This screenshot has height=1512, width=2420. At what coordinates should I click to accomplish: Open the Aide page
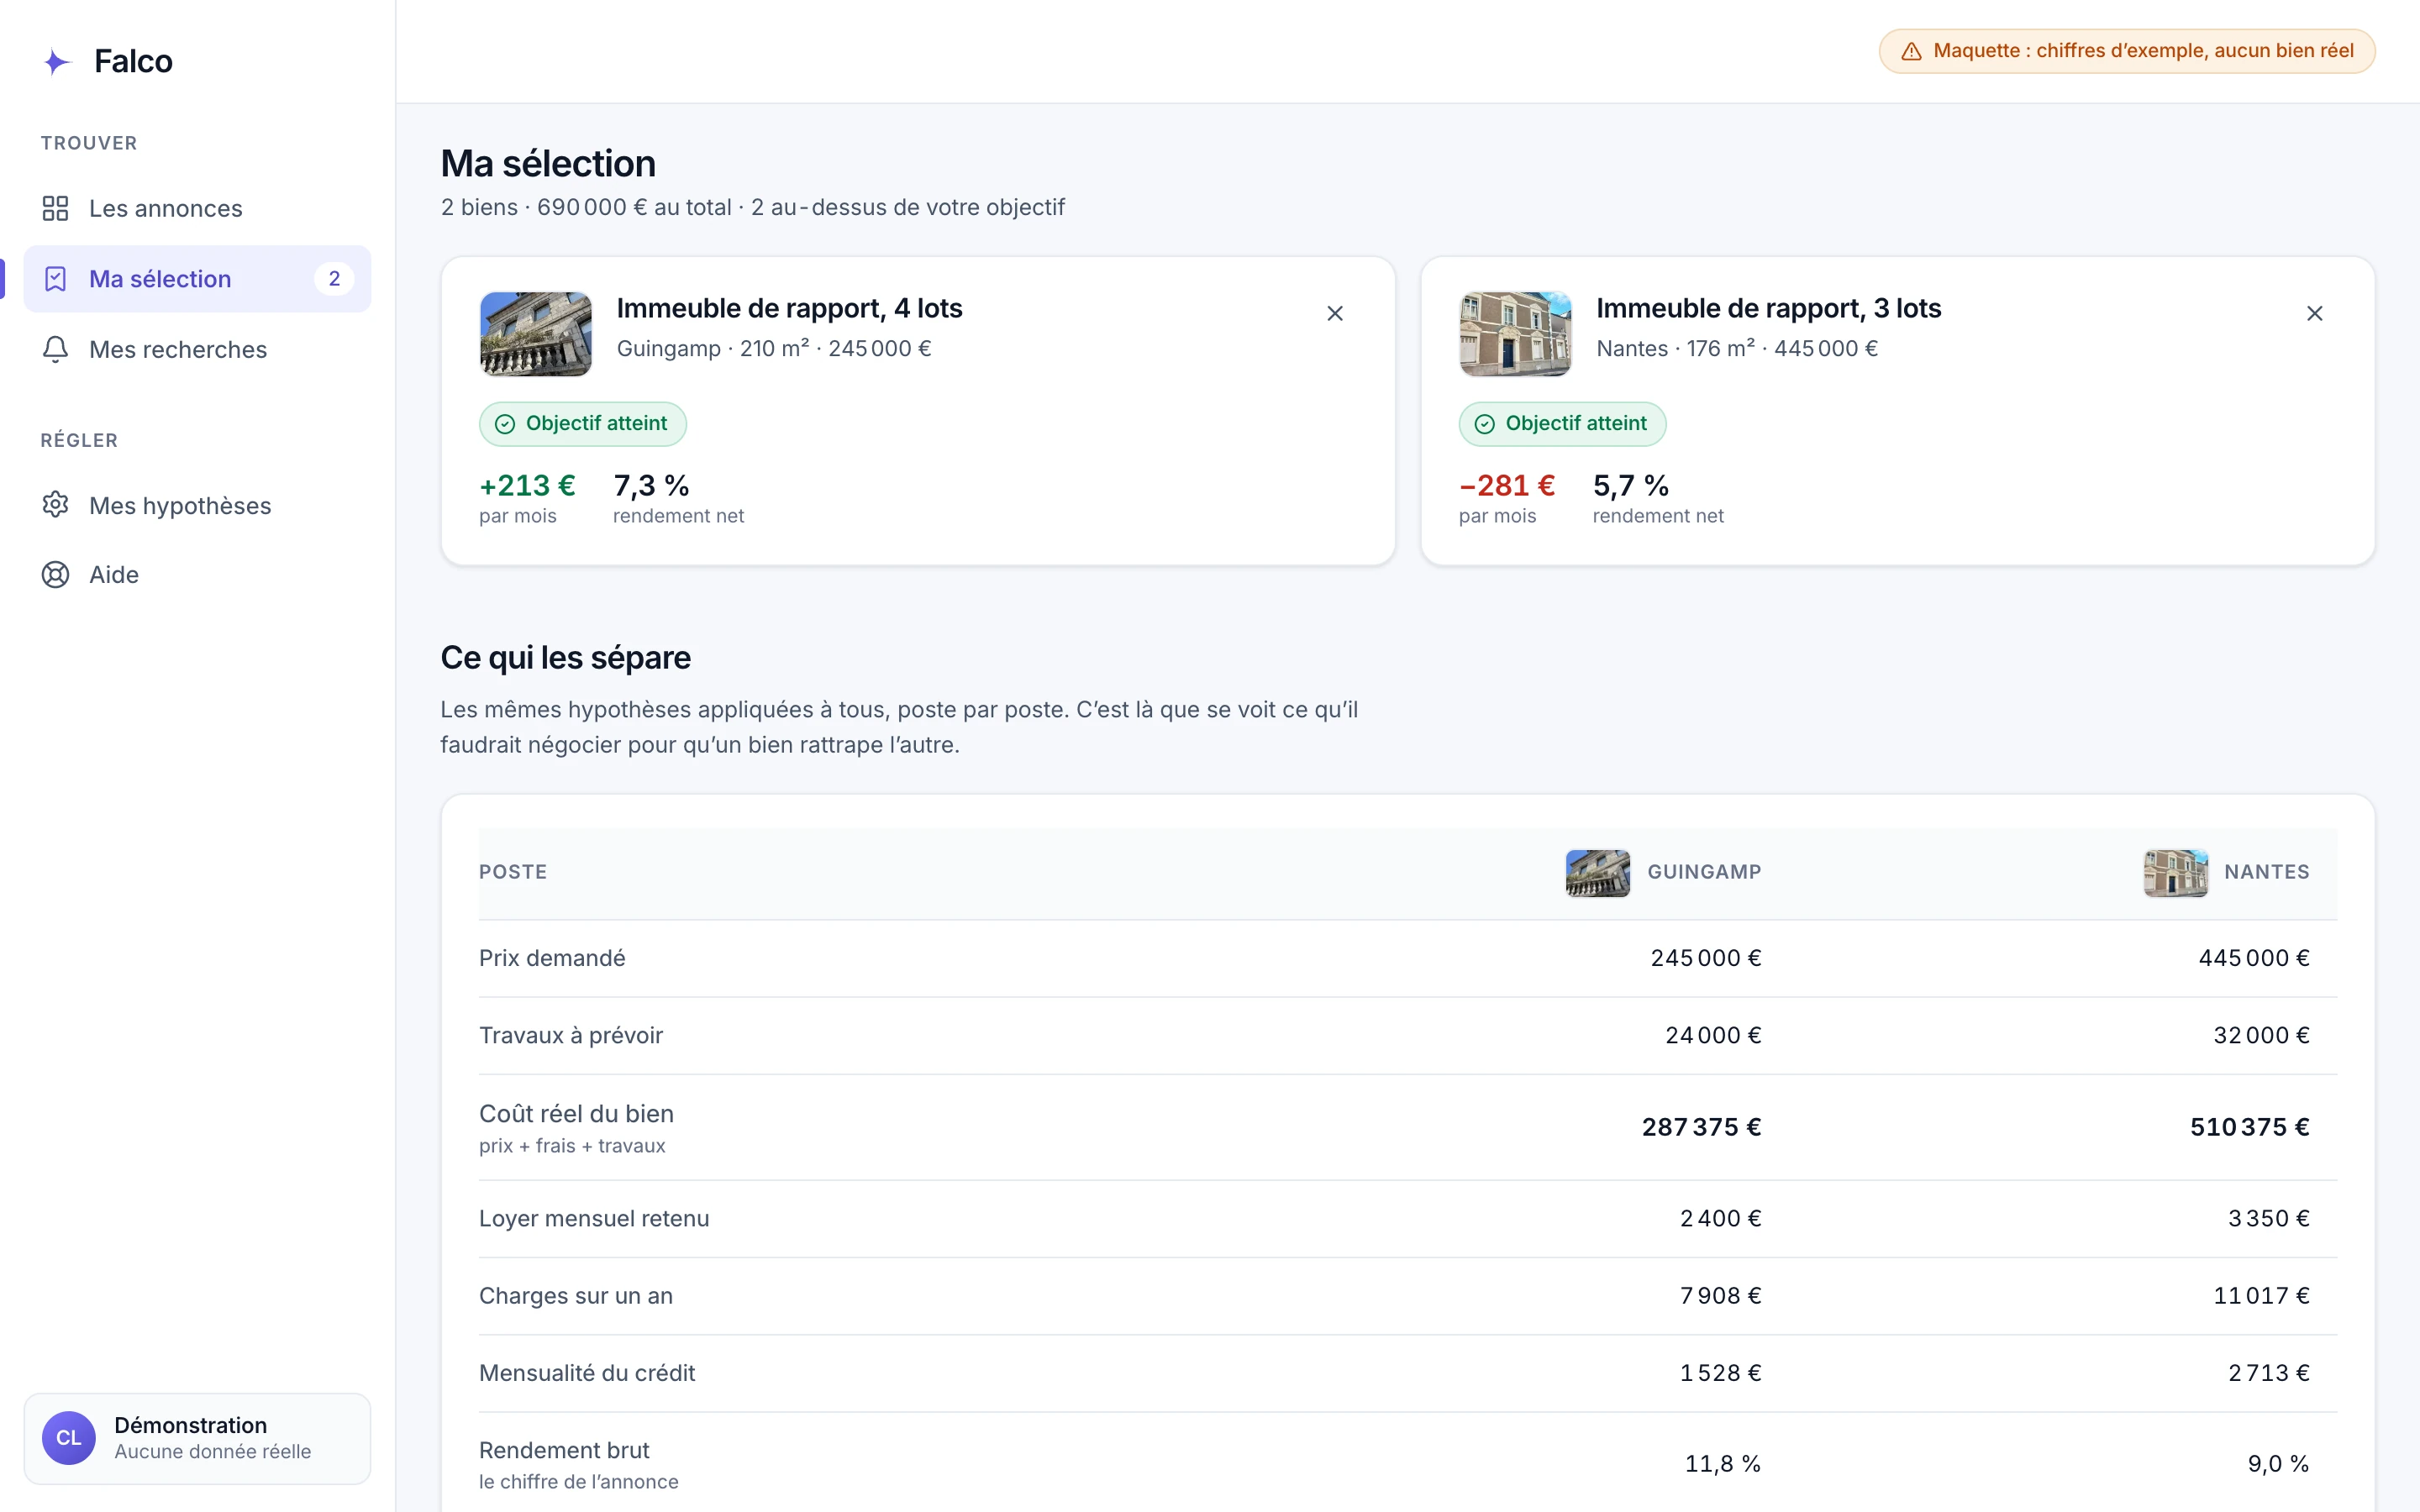pyautogui.click(x=197, y=575)
